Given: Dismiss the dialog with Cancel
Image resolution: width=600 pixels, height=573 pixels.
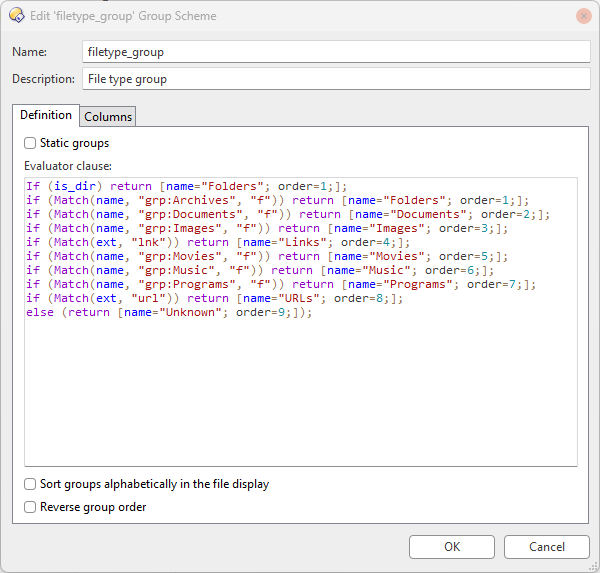Looking at the screenshot, I should 546,547.
